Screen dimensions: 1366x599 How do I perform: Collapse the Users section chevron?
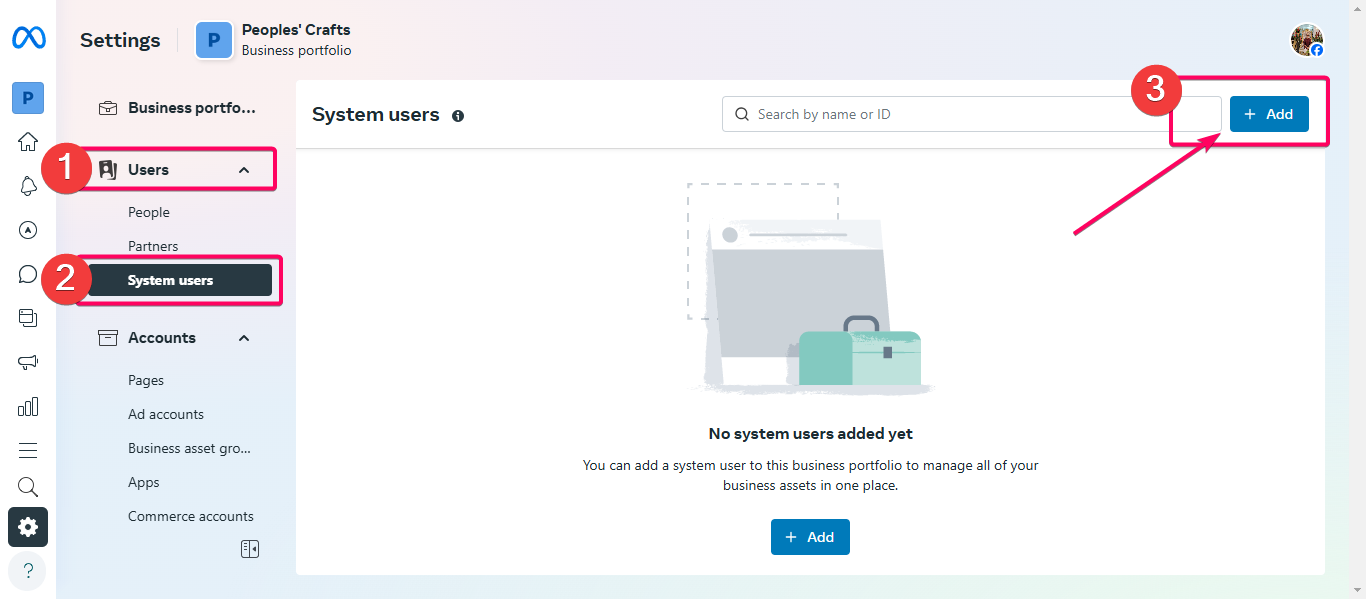pyautogui.click(x=244, y=170)
